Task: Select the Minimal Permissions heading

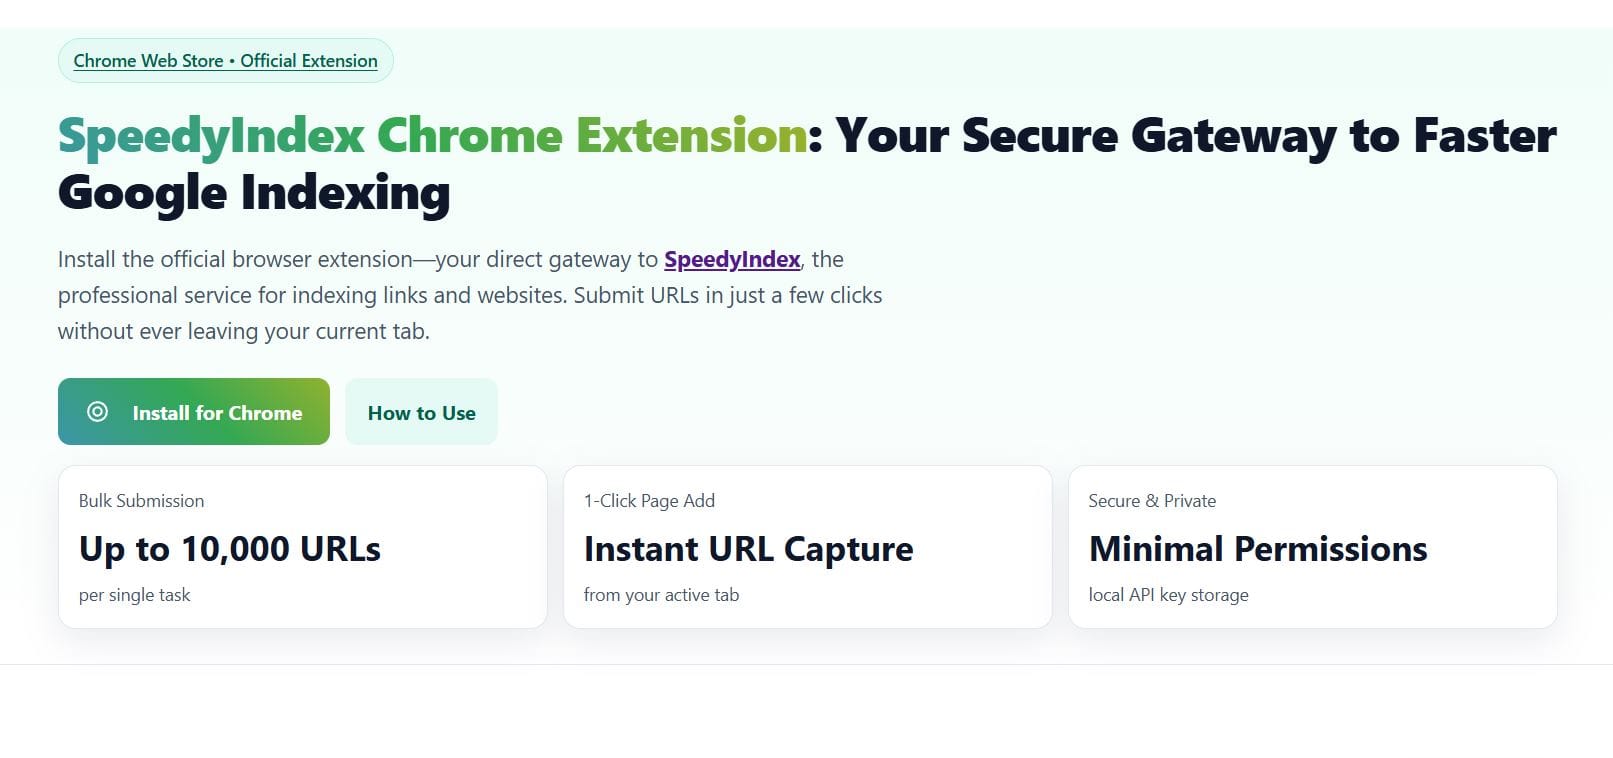Action: [x=1258, y=549]
